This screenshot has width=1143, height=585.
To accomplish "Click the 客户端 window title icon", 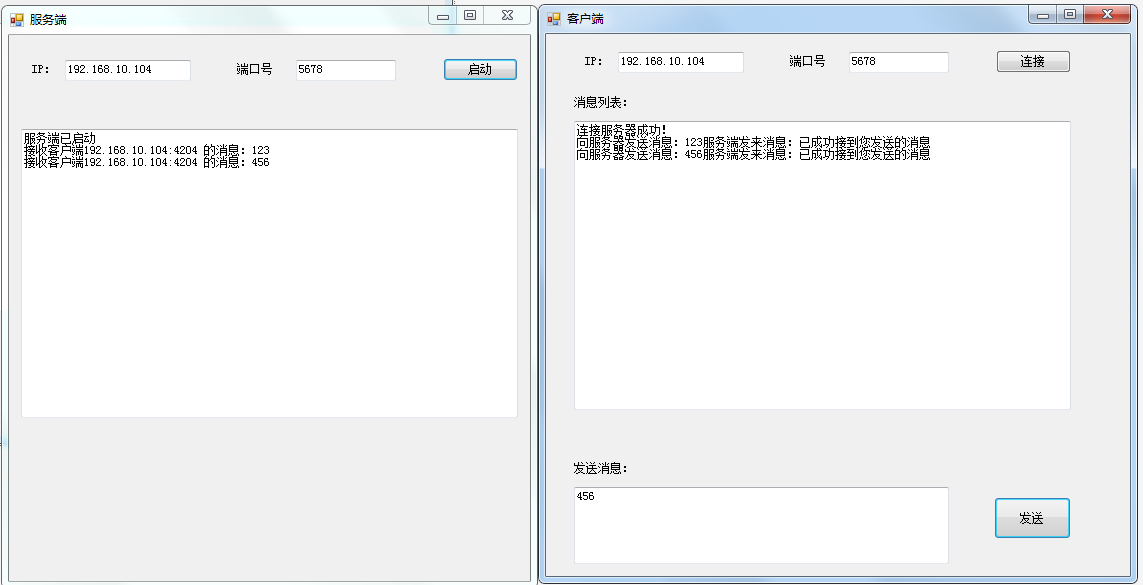I will click(554, 19).
